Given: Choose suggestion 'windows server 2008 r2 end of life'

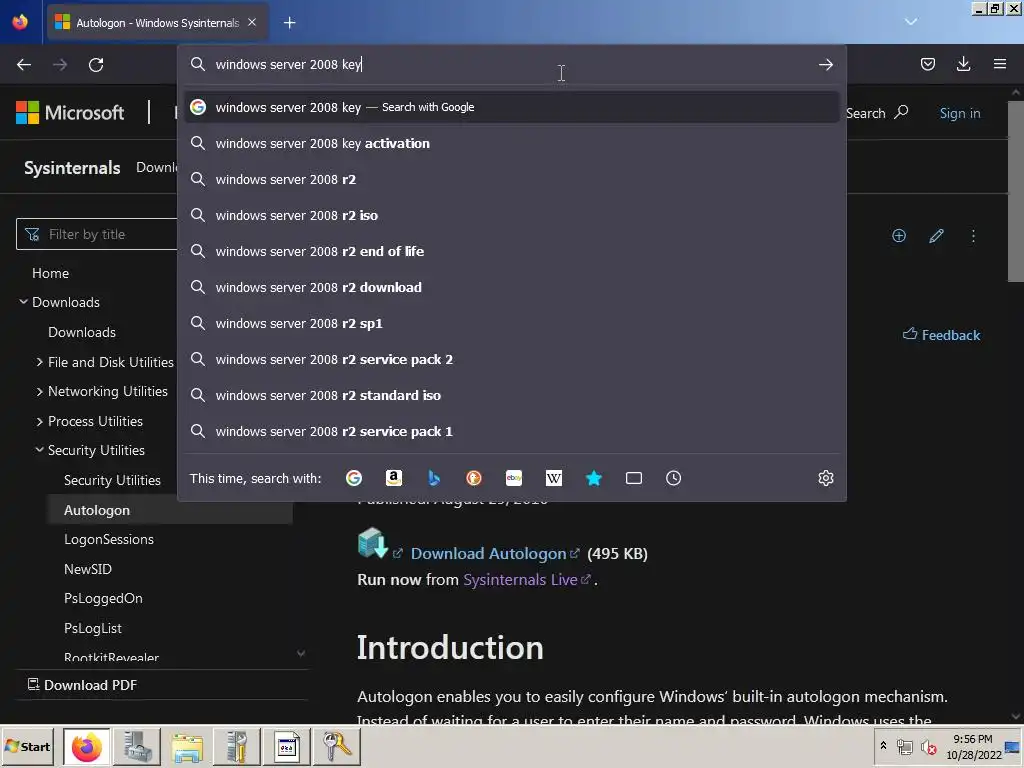Looking at the screenshot, I should 511,251.
